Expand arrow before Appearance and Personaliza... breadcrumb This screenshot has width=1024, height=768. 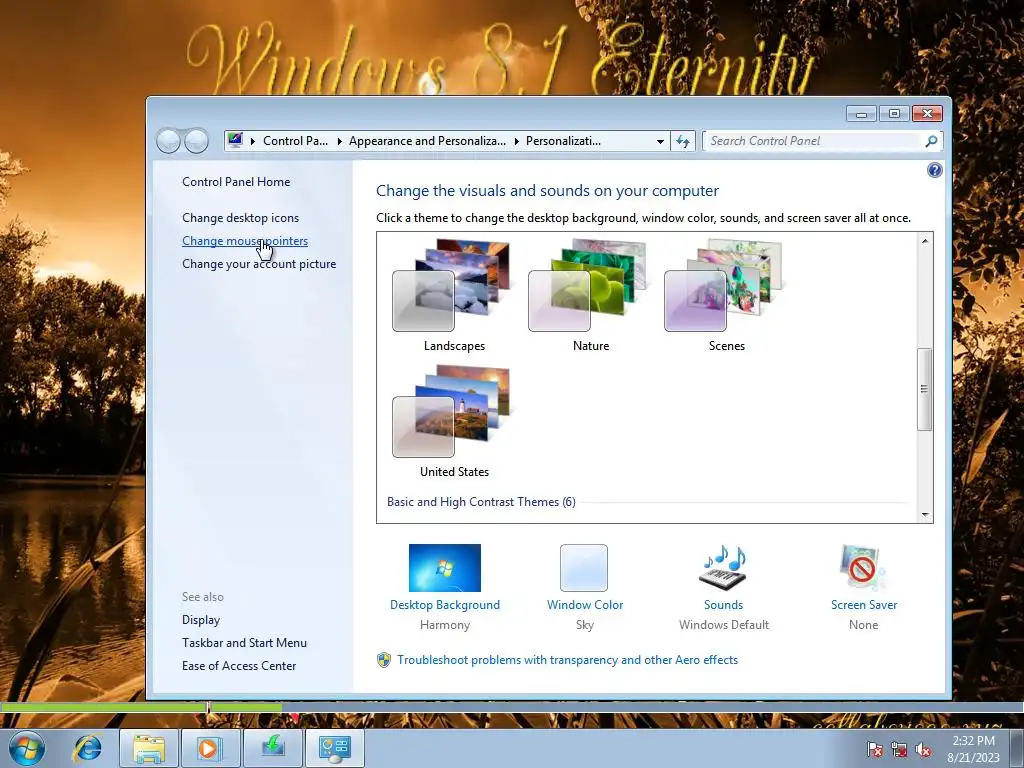point(340,141)
